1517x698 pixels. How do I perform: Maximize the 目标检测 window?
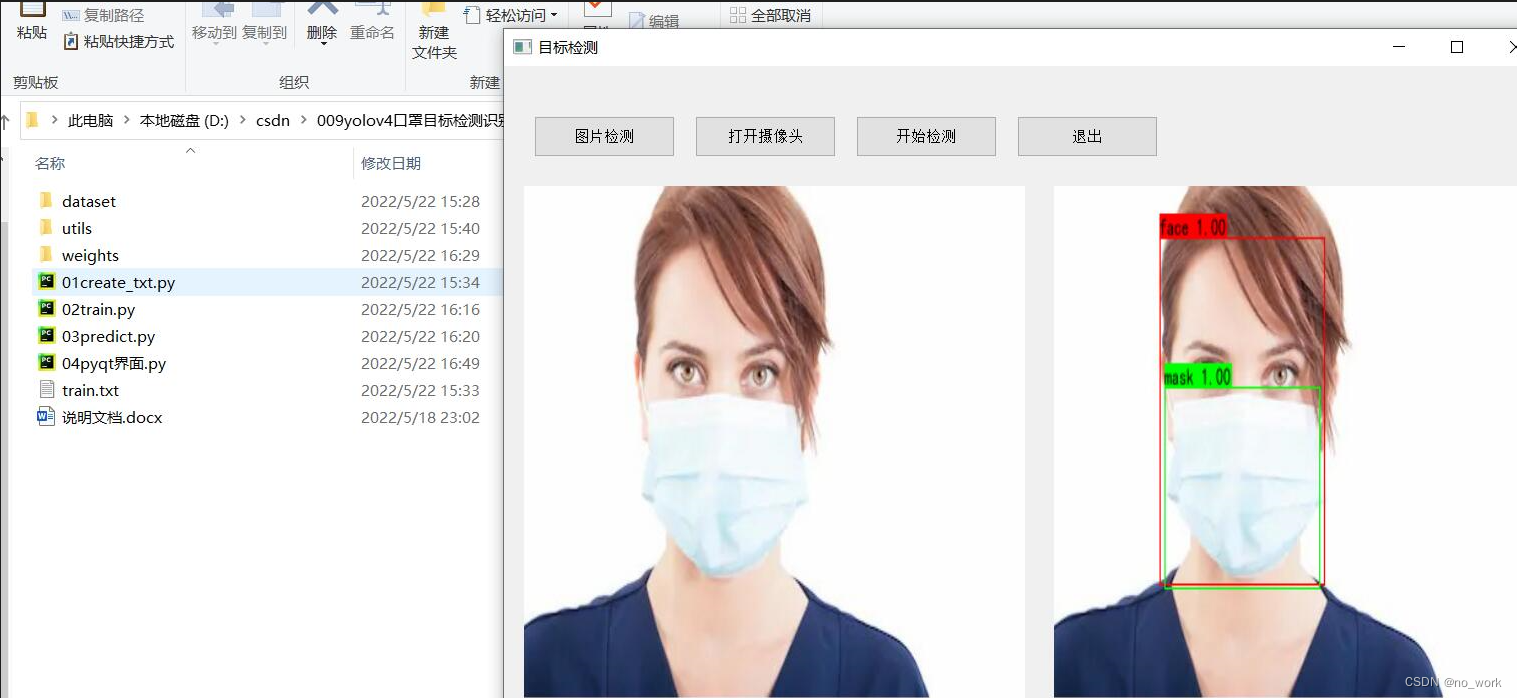click(x=1457, y=47)
